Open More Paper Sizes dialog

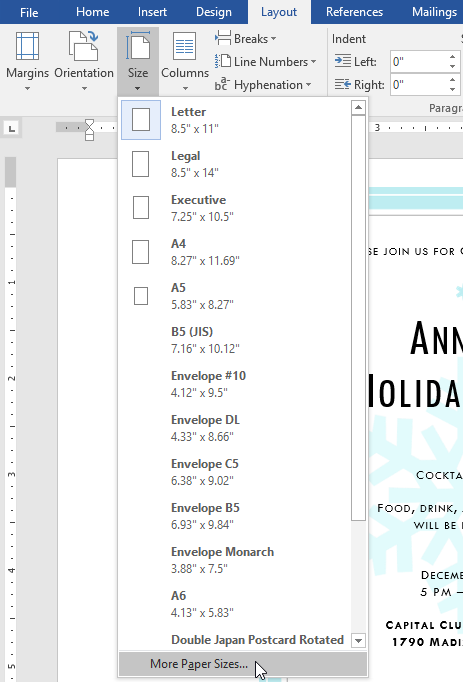pos(243,664)
